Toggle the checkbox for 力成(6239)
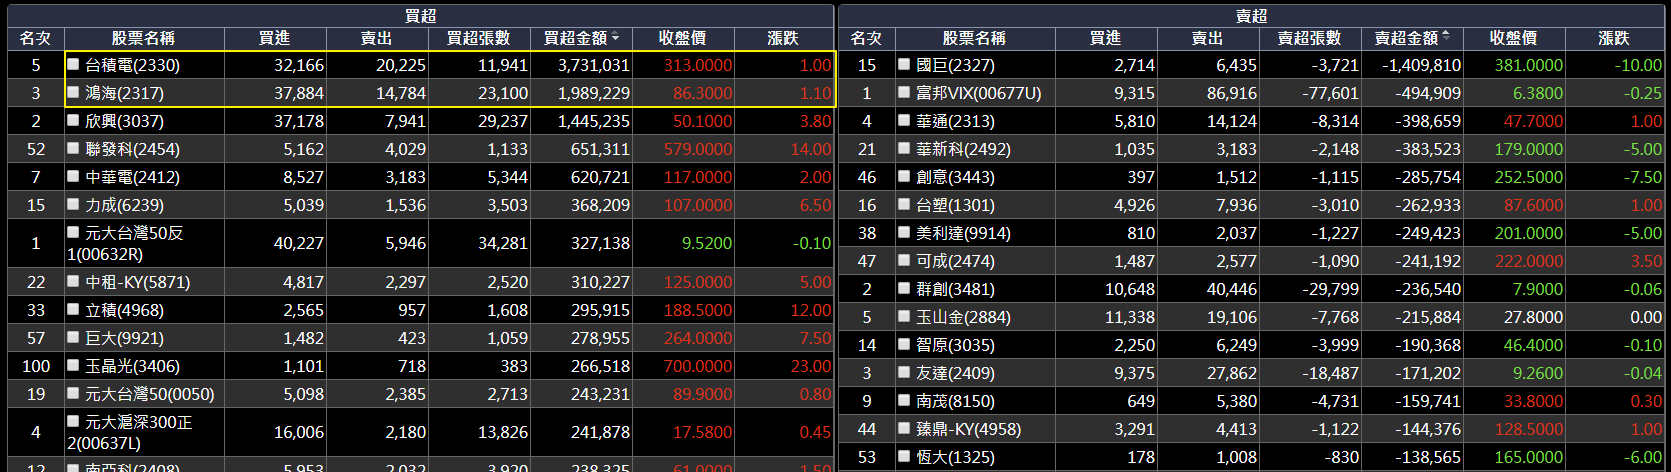 [x=73, y=204]
